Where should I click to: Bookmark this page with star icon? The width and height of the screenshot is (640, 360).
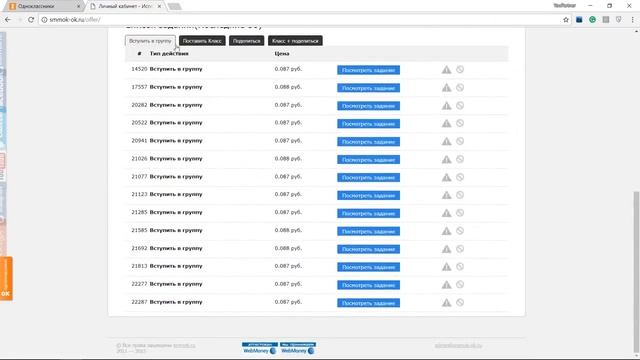(x=566, y=20)
